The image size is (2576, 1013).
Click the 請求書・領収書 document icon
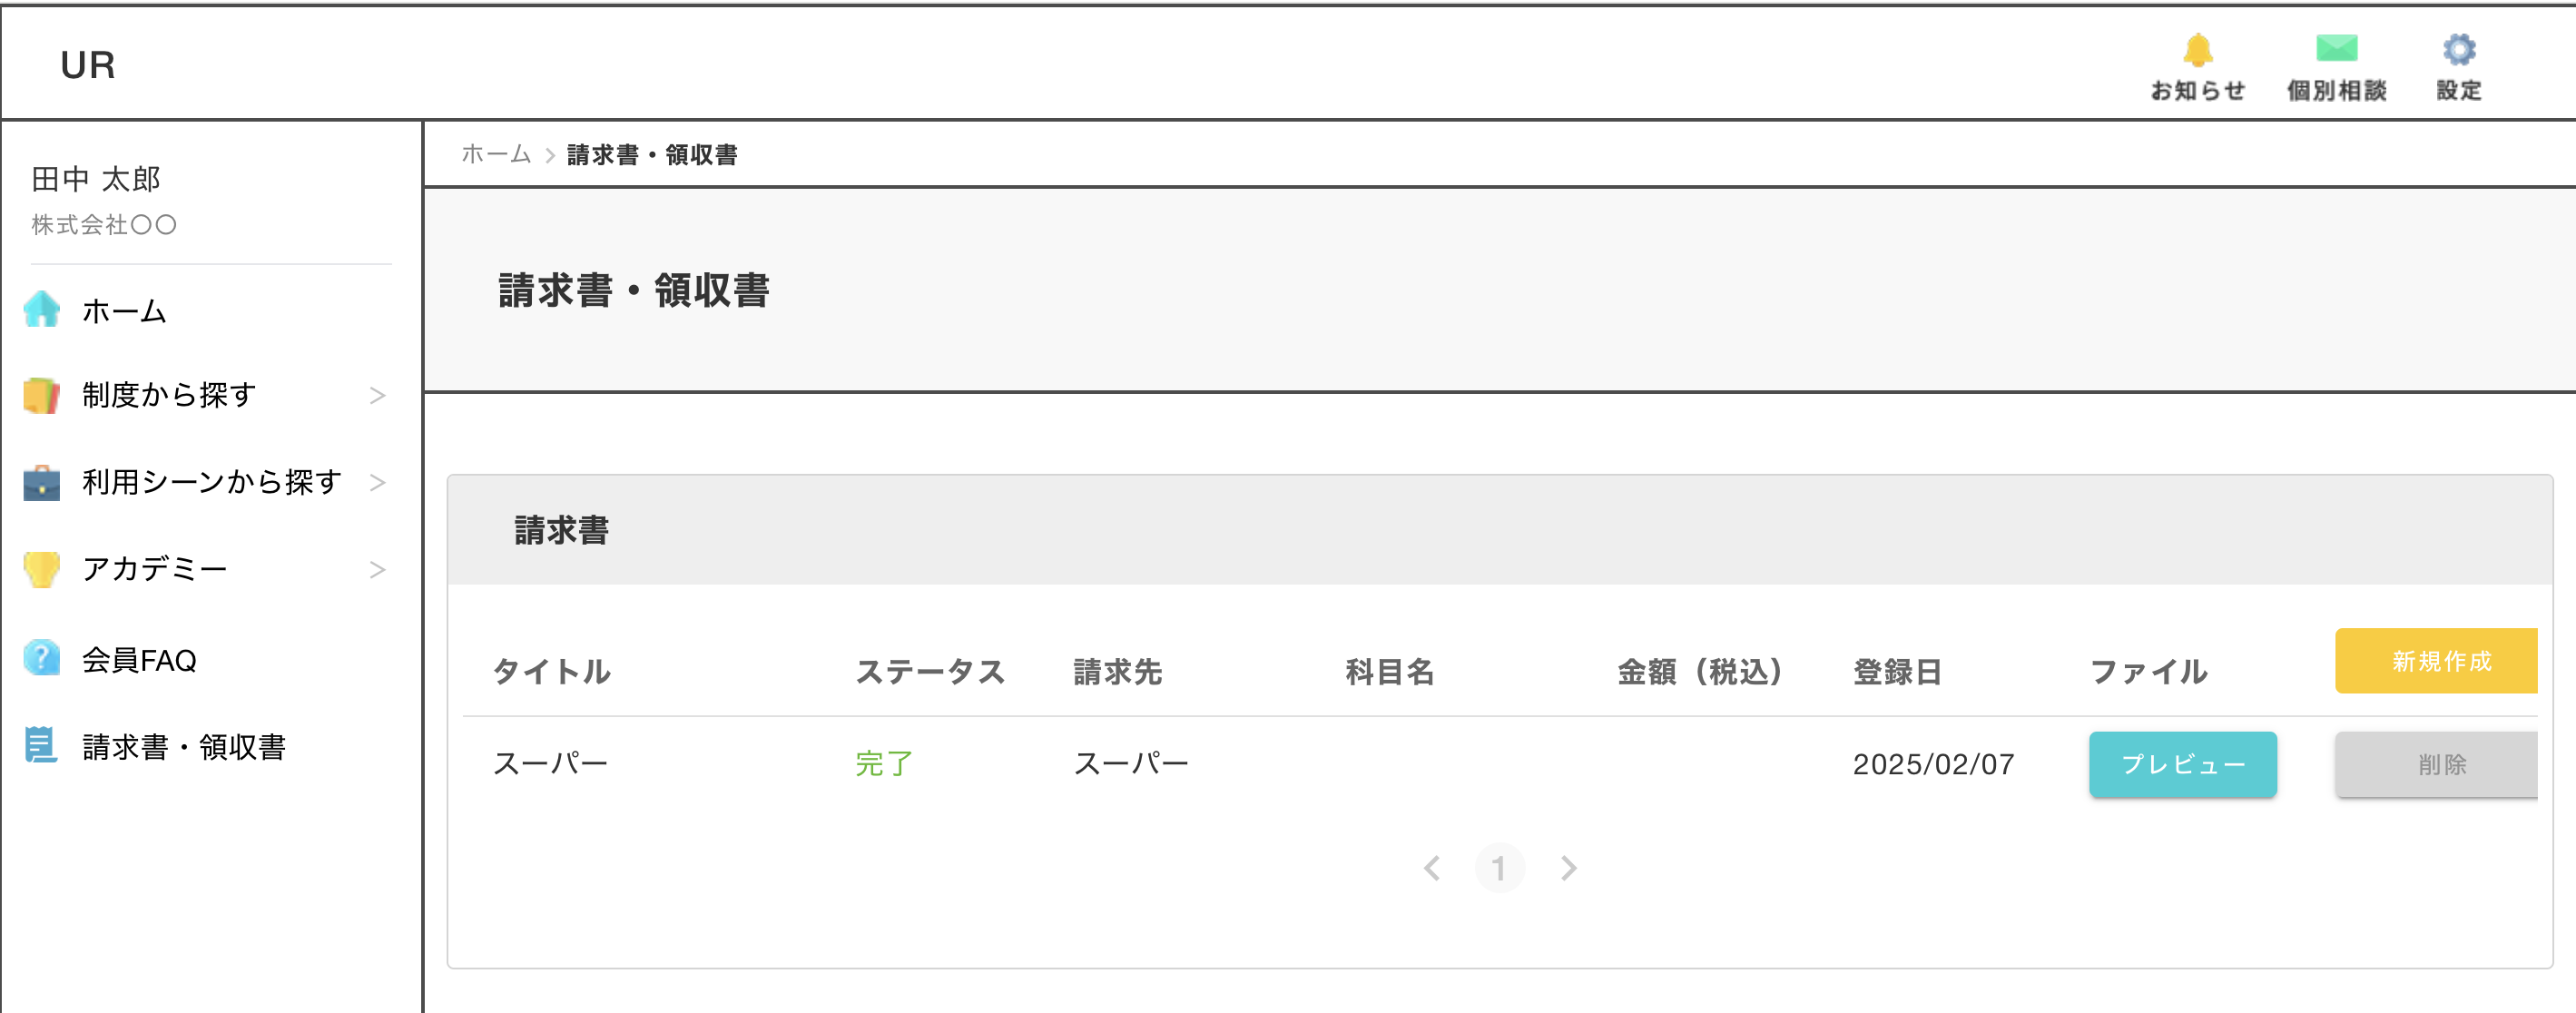point(42,746)
